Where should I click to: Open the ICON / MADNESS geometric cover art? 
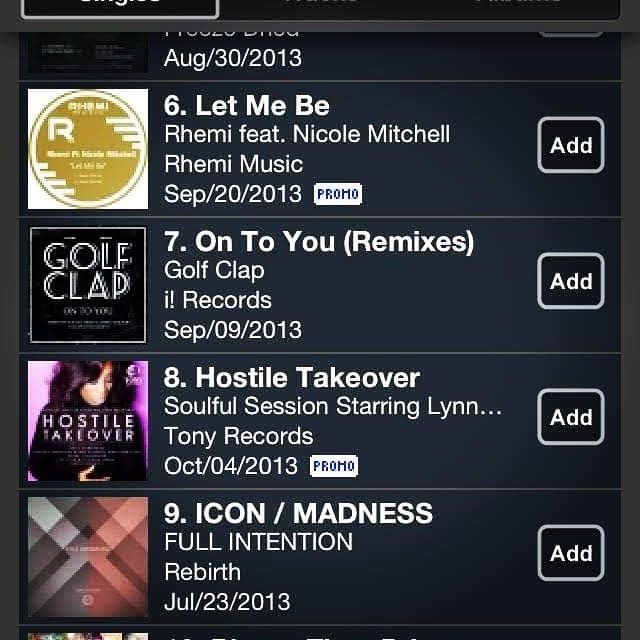88,557
